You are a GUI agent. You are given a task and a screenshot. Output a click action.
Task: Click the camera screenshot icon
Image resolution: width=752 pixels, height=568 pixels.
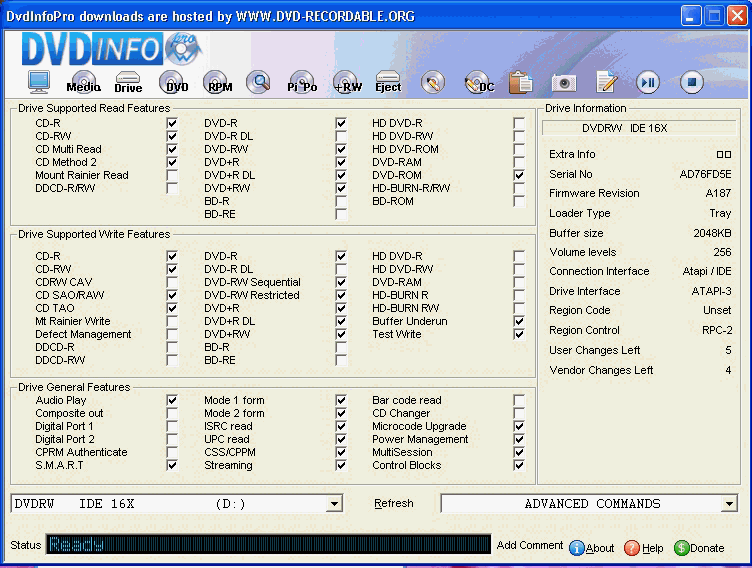coord(564,83)
